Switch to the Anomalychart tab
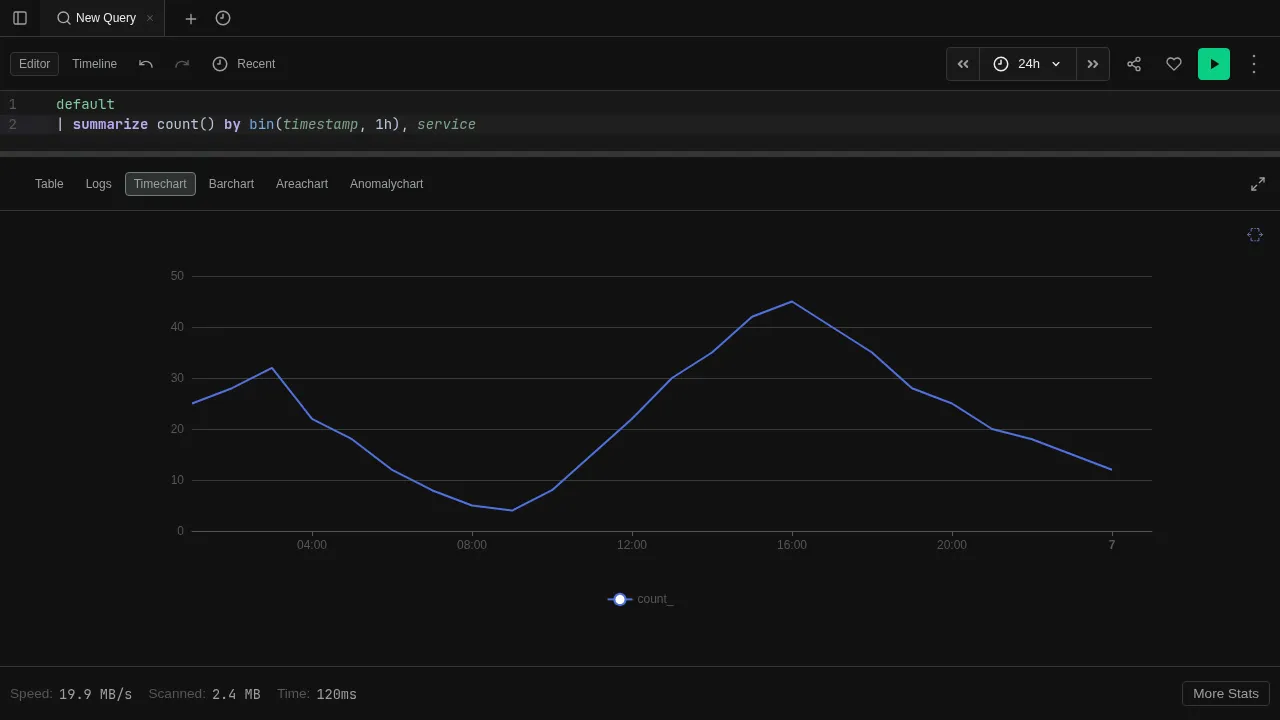The image size is (1280, 720). [x=386, y=184]
